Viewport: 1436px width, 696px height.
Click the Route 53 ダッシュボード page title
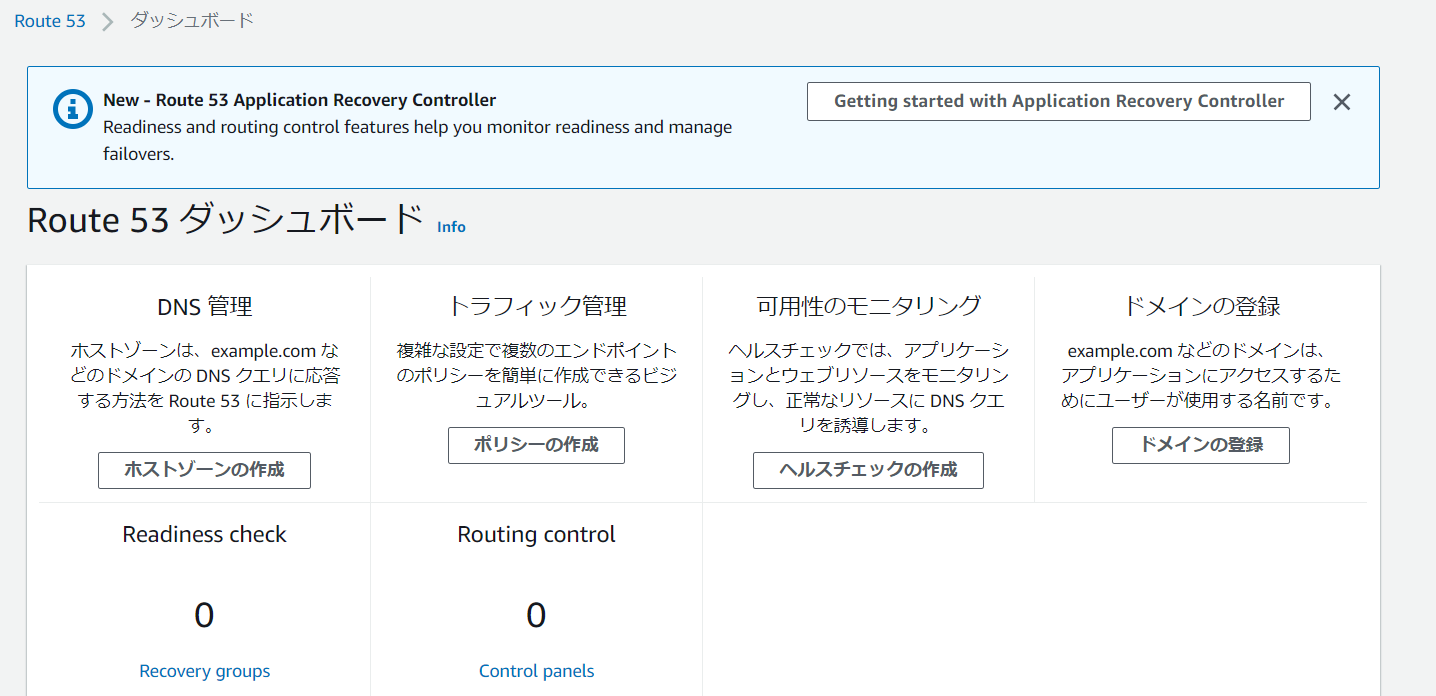point(226,220)
